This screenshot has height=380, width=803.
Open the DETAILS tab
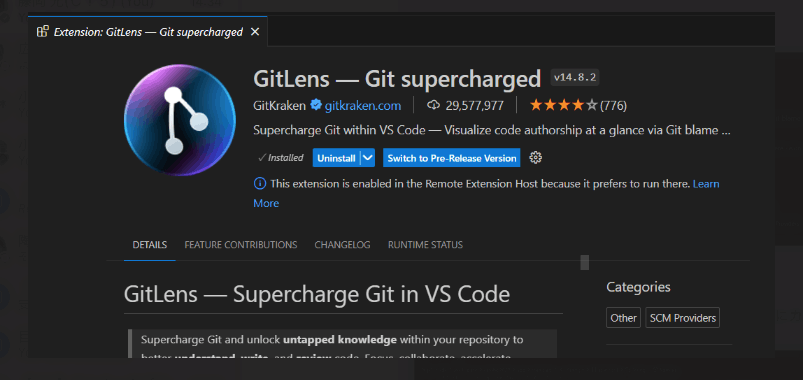tap(150, 245)
